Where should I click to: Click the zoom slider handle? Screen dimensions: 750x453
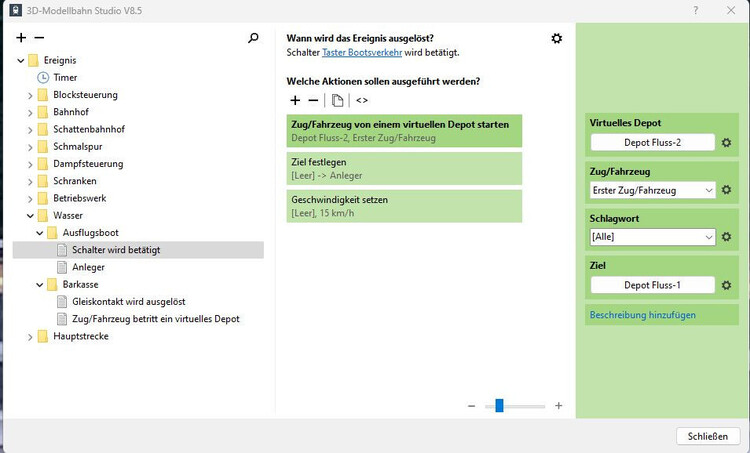pos(499,406)
